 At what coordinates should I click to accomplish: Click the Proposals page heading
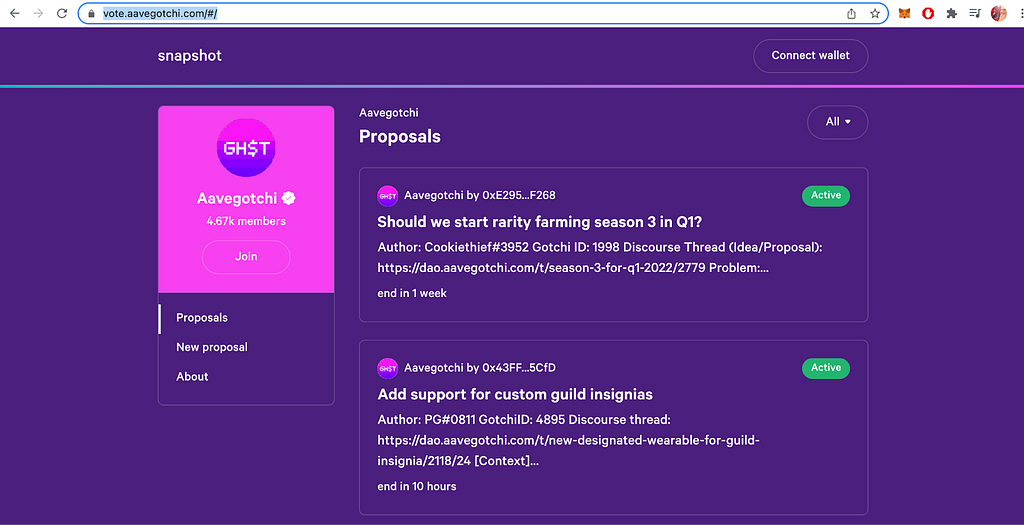[400, 136]
